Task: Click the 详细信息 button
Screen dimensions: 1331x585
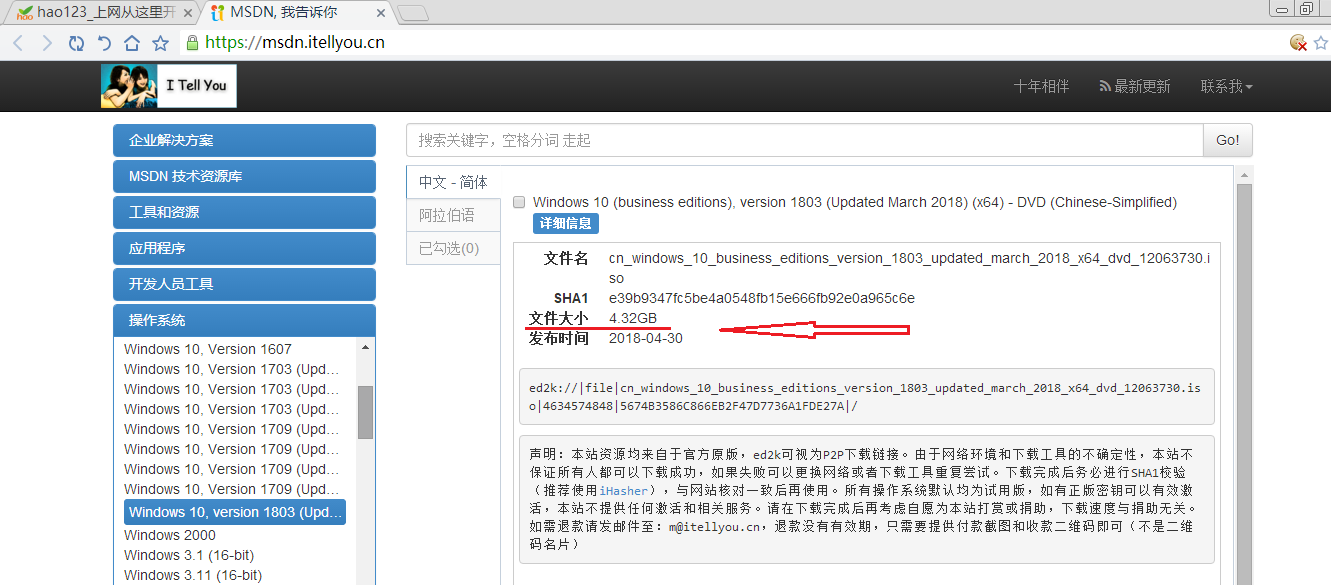Action: [x=565, y=223]
